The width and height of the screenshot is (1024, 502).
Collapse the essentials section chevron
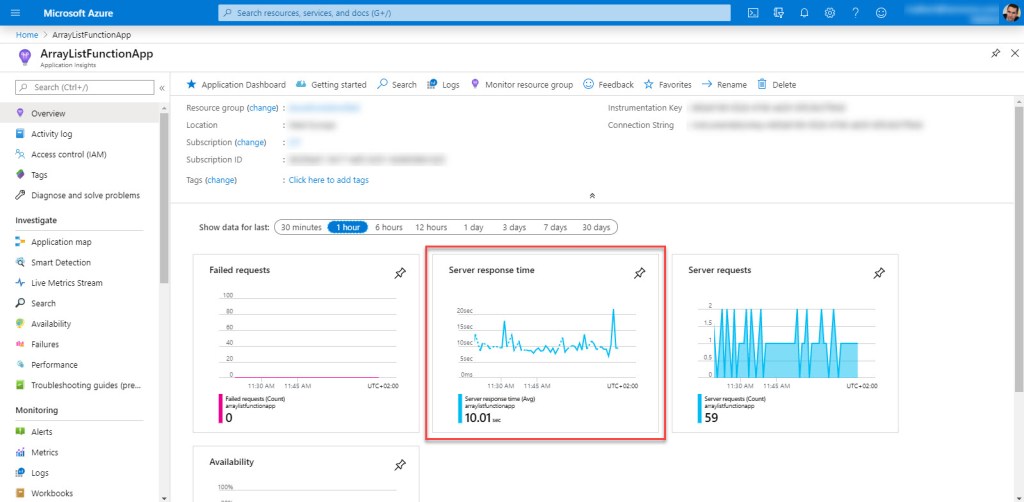pyautogui.click(x=592, y=196)
